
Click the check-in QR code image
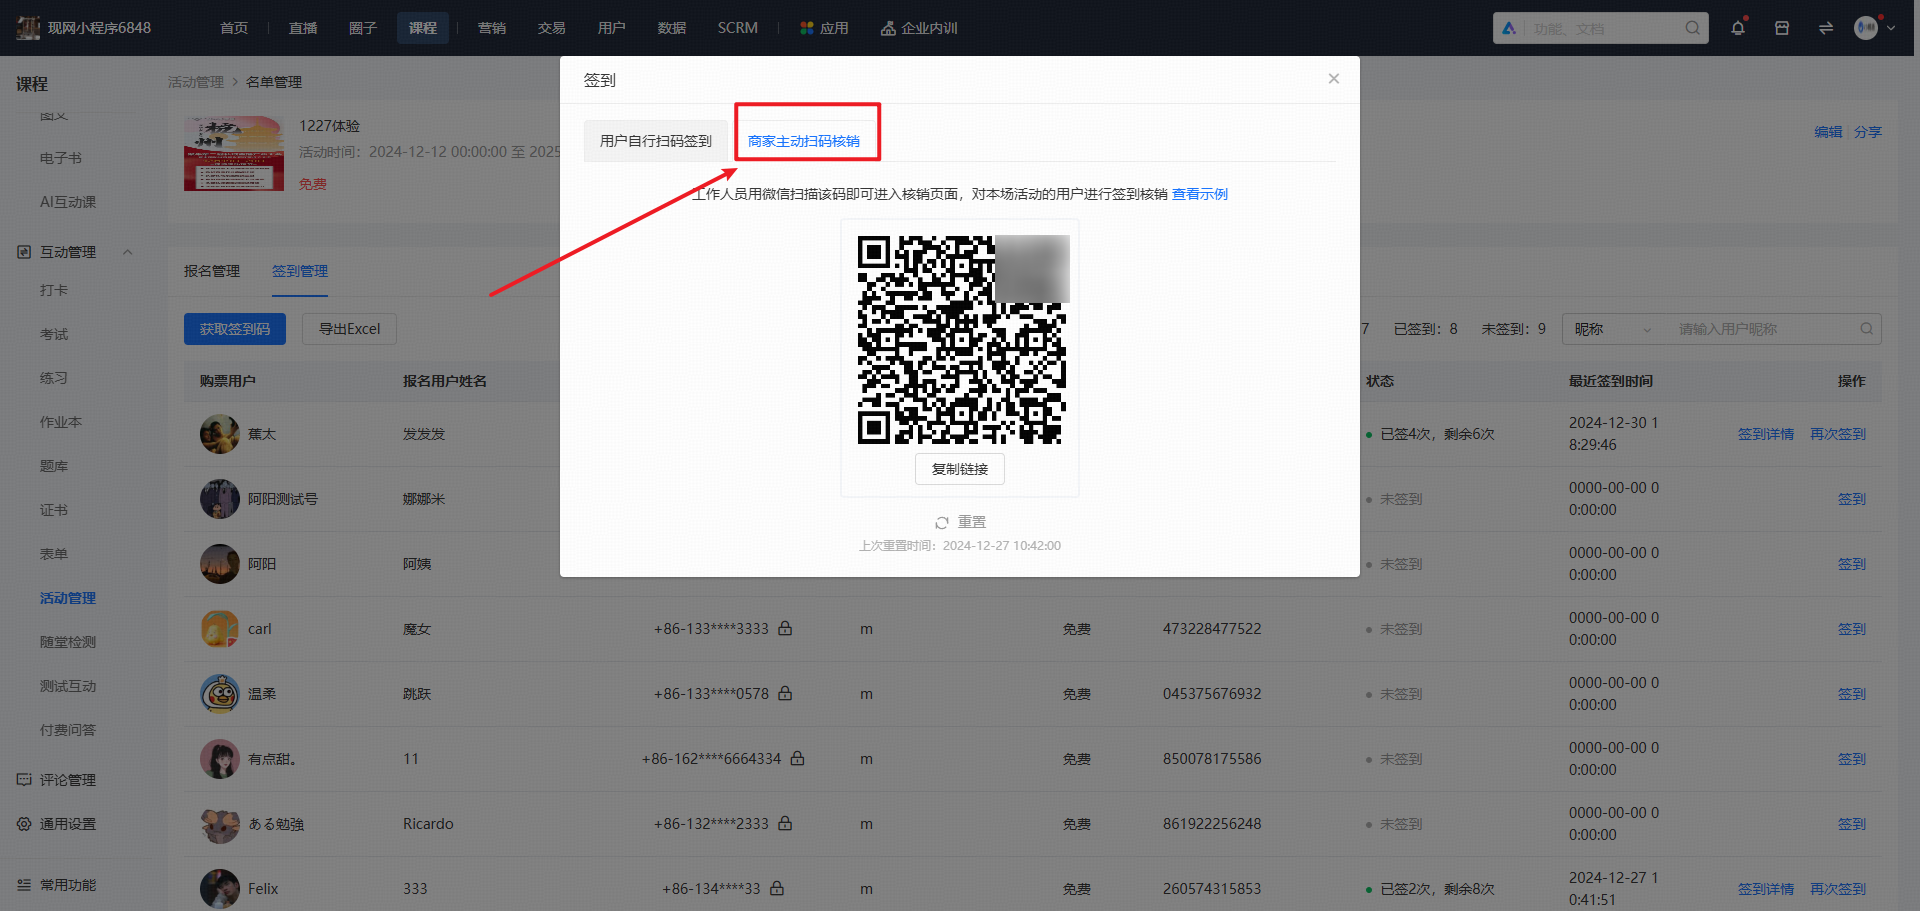tap(960, 340)
